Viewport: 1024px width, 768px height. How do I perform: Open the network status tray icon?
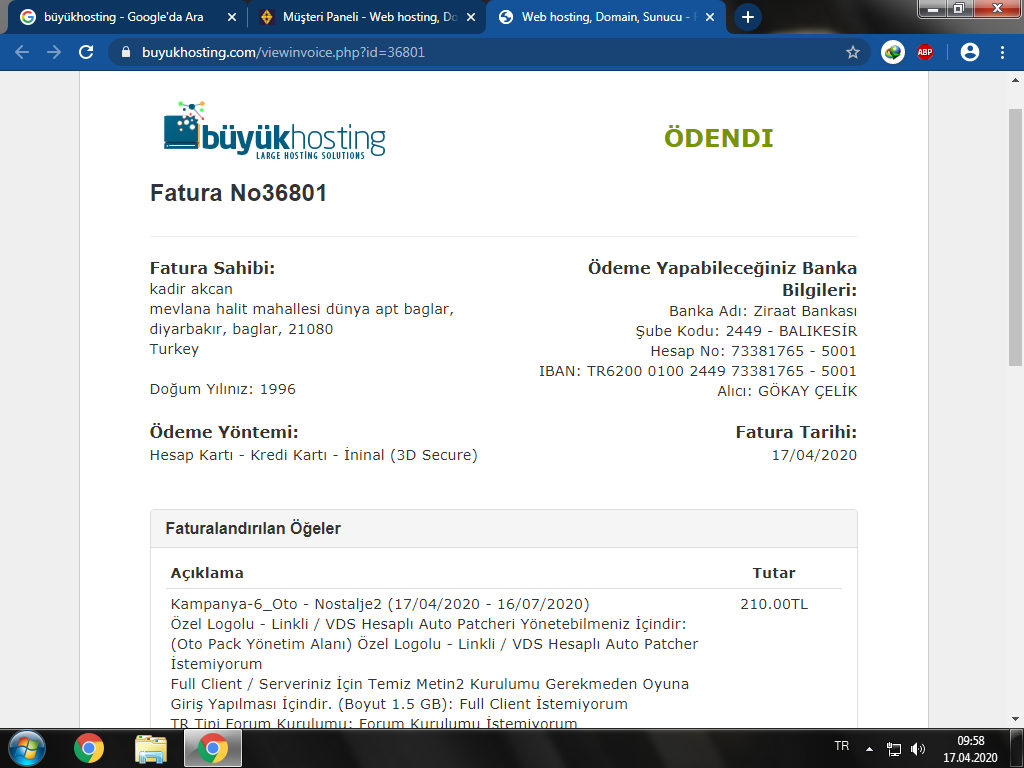pyautogui.click(x=893, y=748)
